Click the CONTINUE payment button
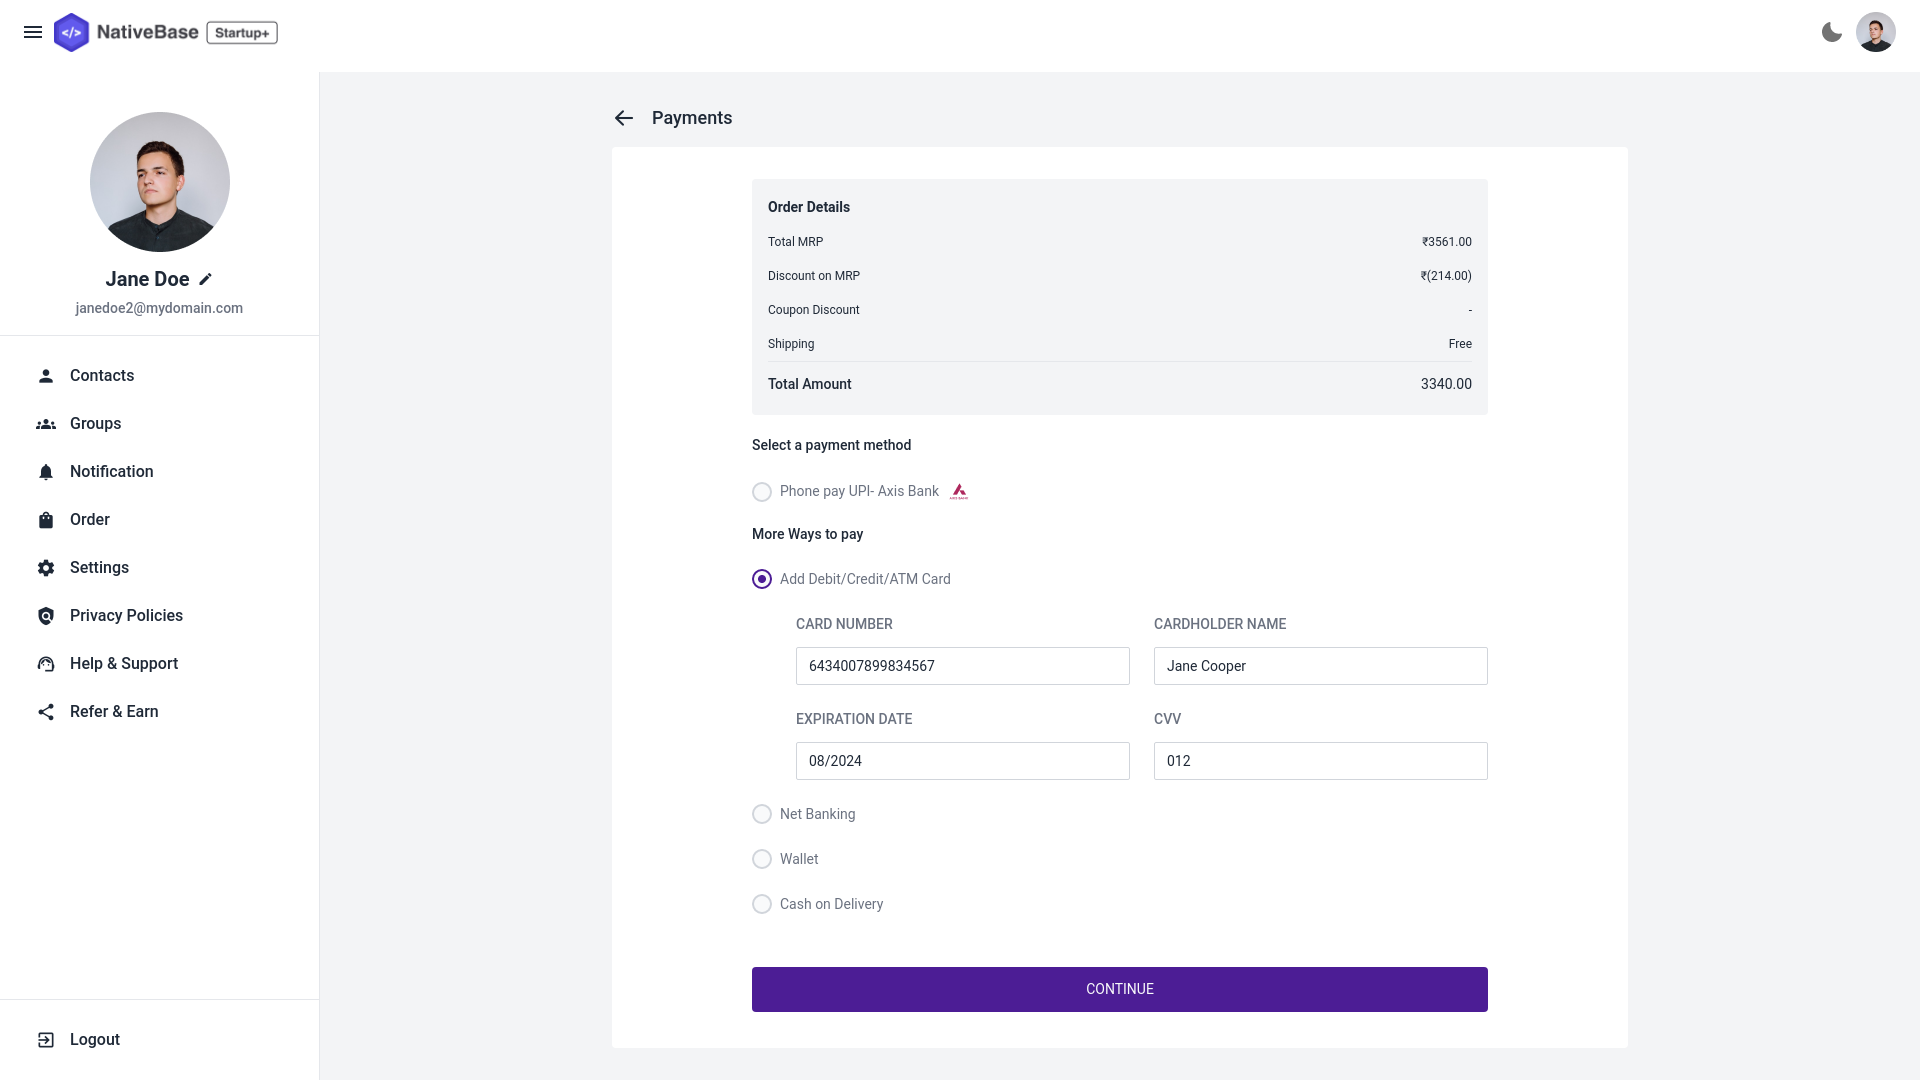Screen dimensions: 1920x1080 (x=1120, y=989)
